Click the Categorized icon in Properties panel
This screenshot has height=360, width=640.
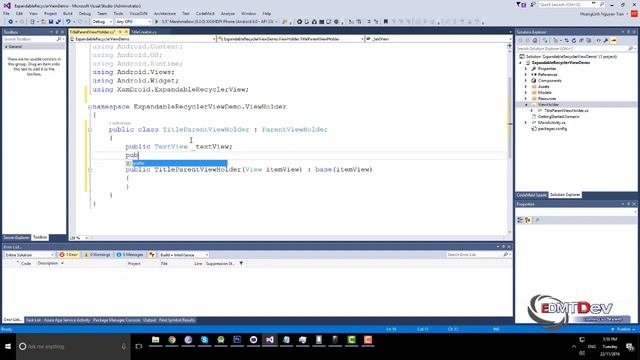pyautogui.click(x=520, y=220)
